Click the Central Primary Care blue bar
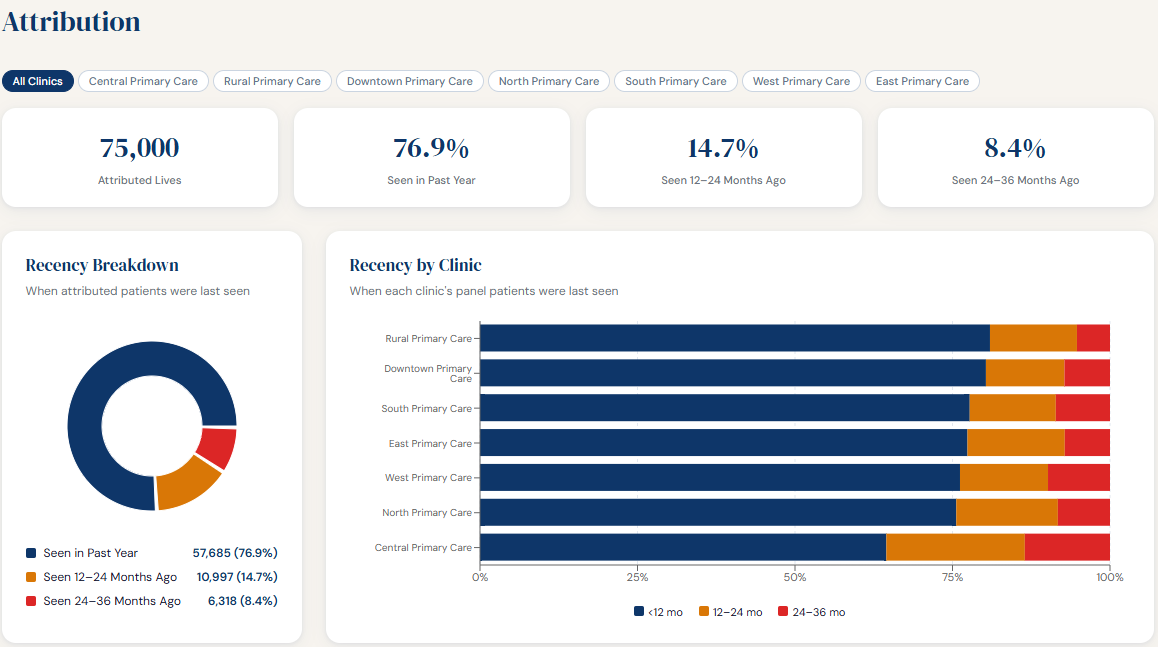The image size is (1158, 647). (x=680, y=547)
